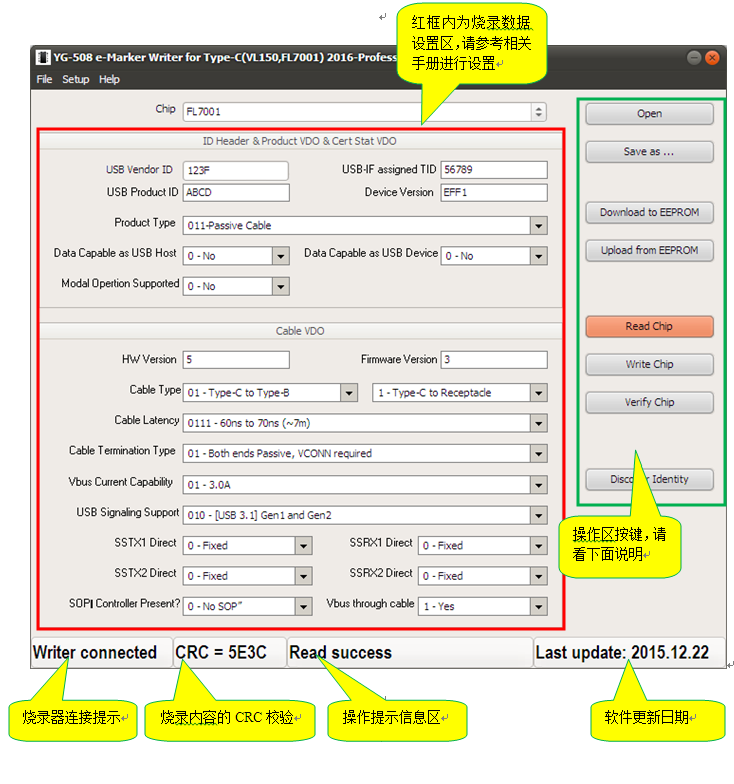
Task: Expand the Product Type dropdown
Action: [x=539, y=226]
